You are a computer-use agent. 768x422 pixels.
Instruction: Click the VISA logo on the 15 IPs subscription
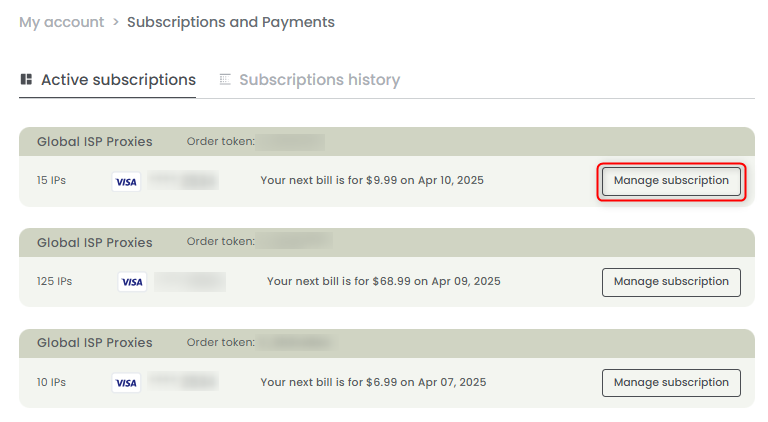[x=126, y=182]
